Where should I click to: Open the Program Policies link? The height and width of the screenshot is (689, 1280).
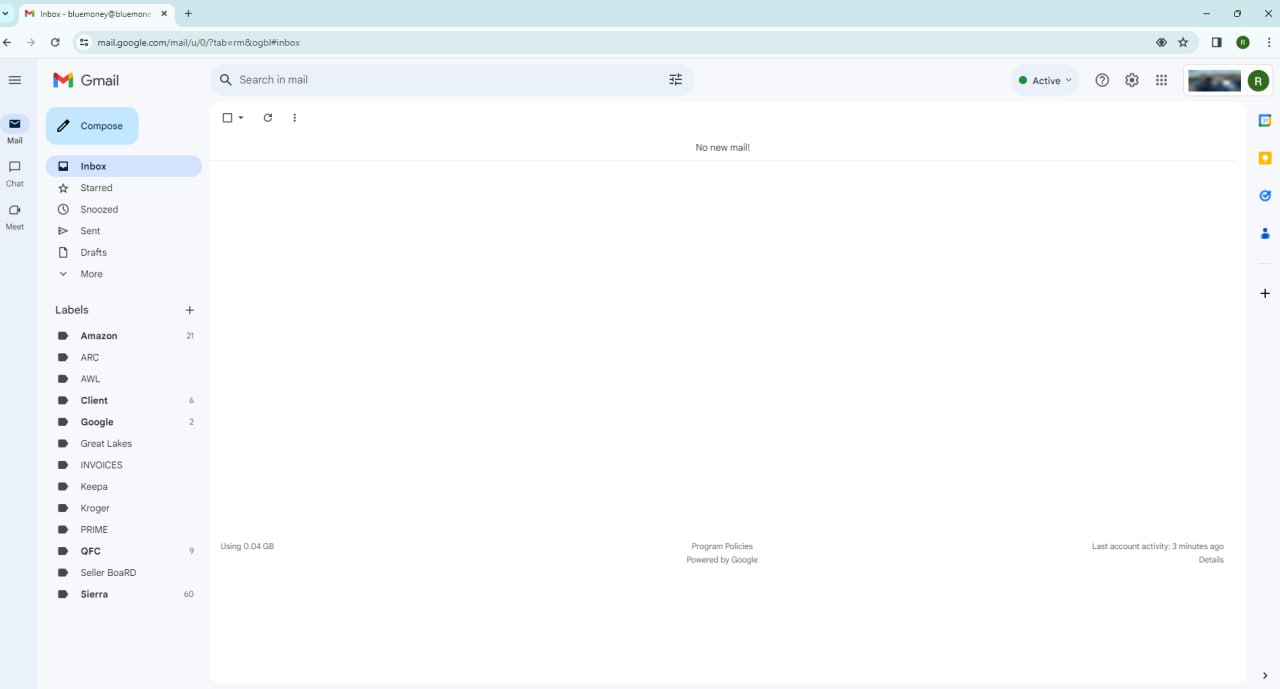pyautogui.click(x=722, y=546)
